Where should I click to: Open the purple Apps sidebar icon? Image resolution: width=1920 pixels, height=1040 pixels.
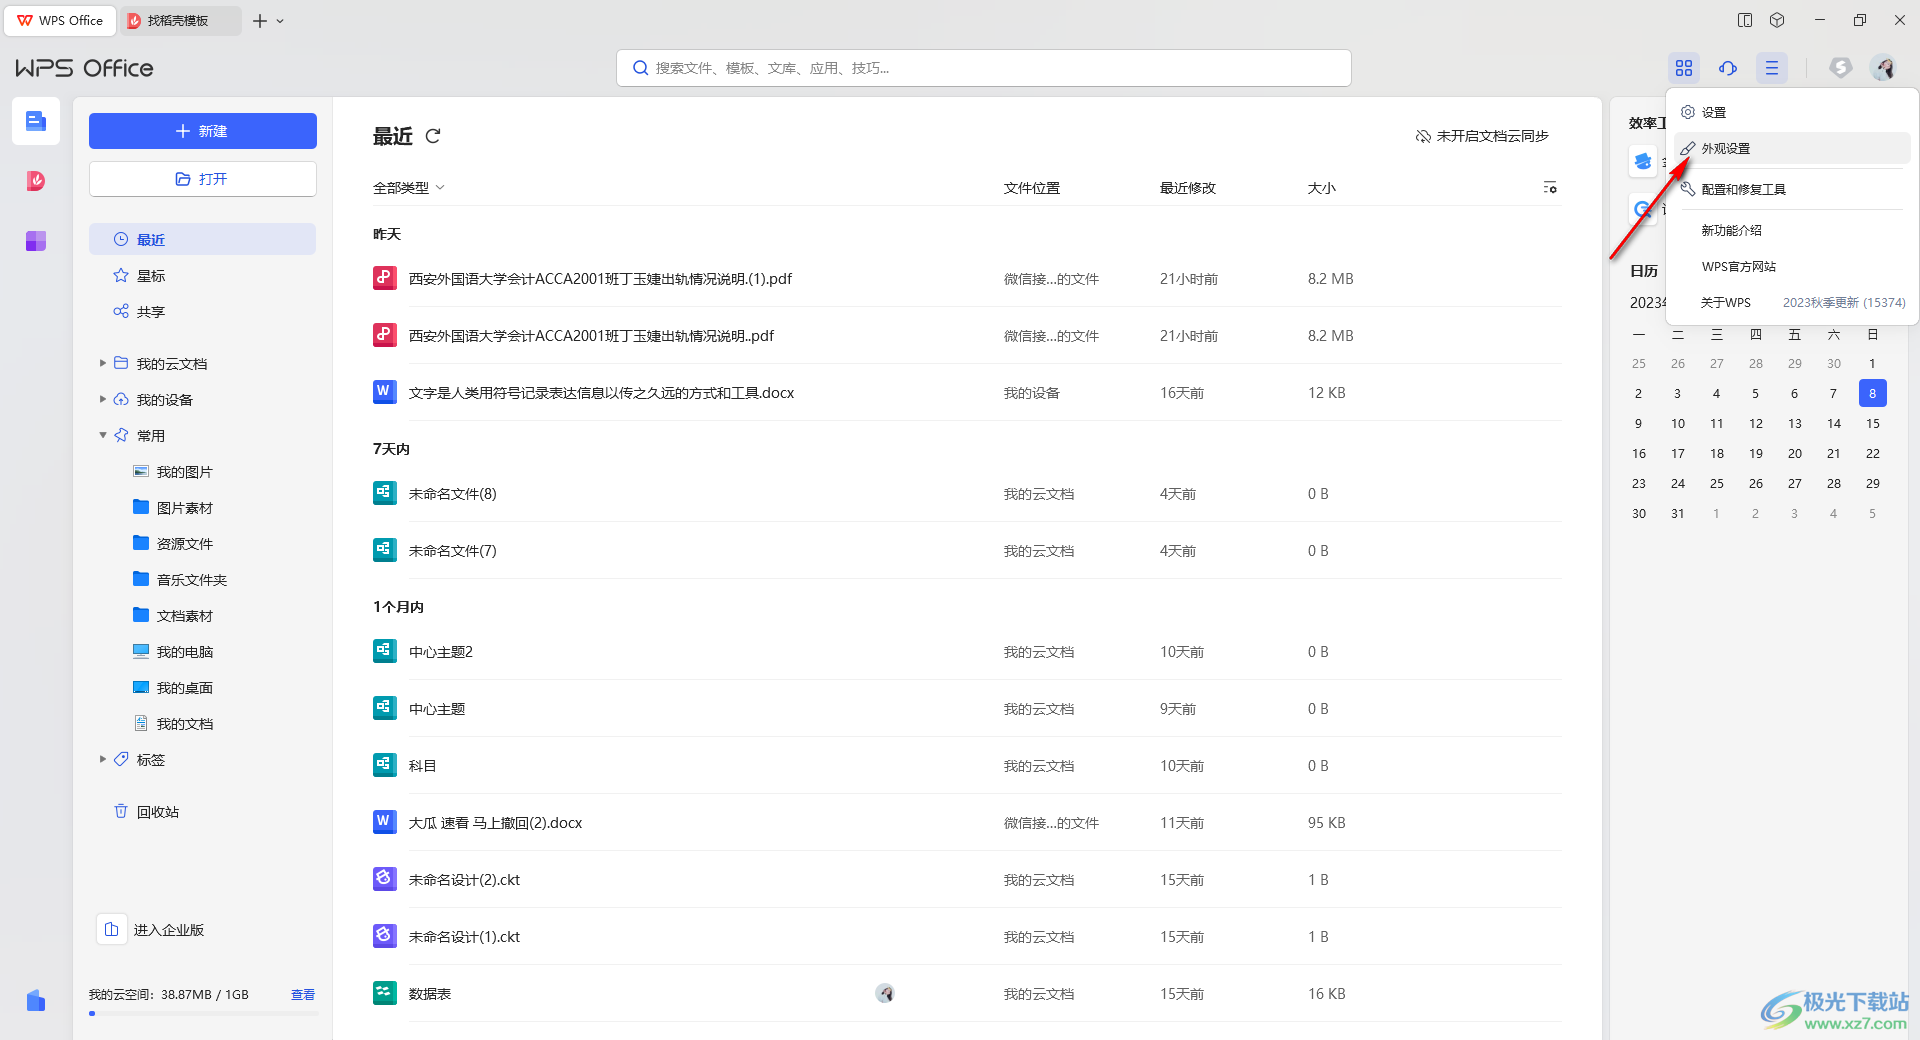tap(36, 241)
